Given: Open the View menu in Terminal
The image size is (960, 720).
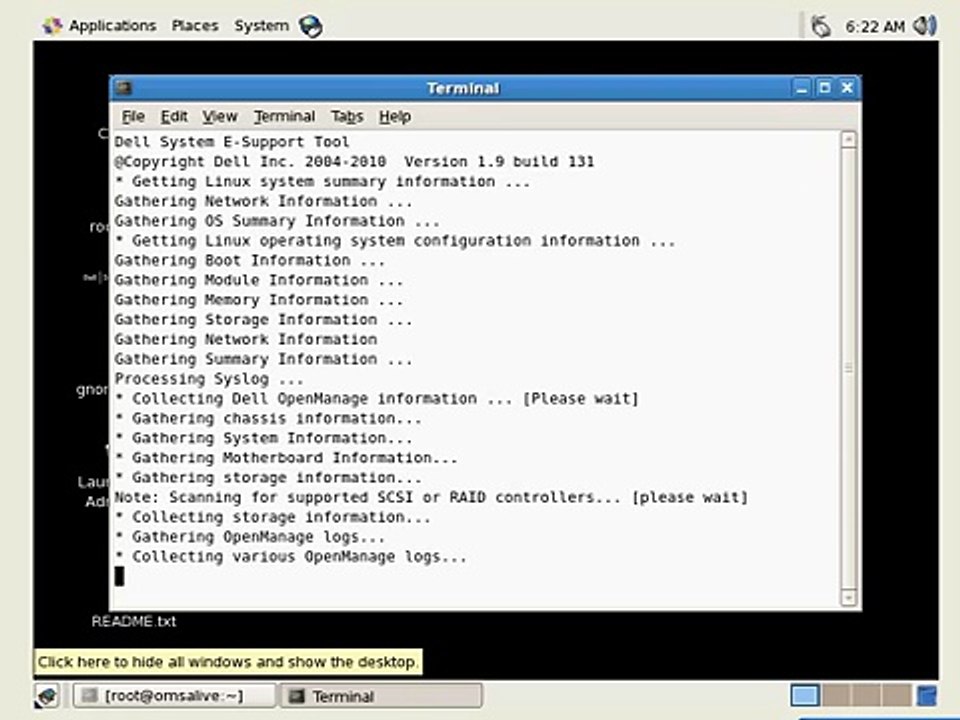Looking at the screenshot, I should pos(220,116).
